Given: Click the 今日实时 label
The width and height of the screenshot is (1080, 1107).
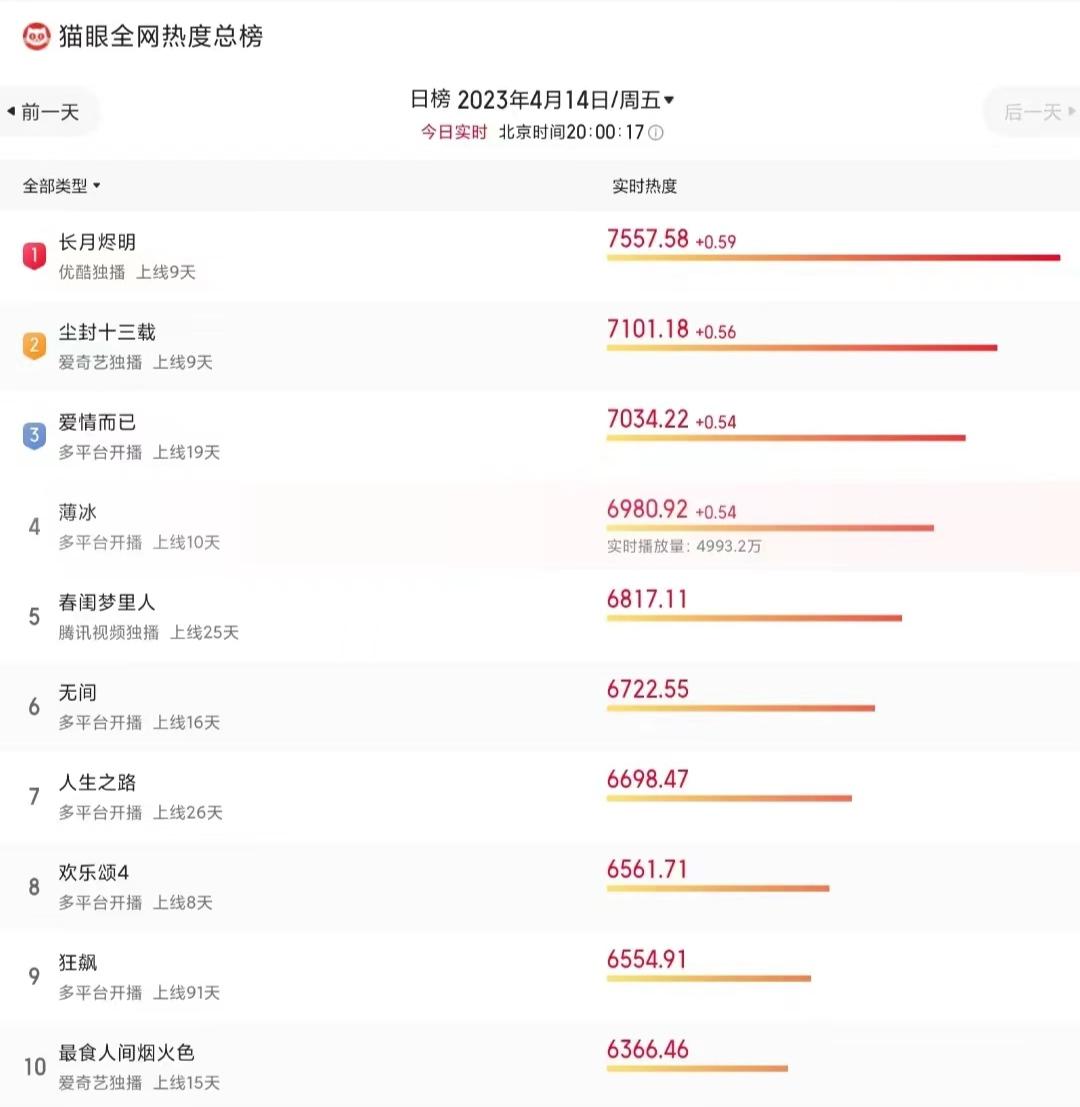Looking at the screenshot, I should point(454,132).
